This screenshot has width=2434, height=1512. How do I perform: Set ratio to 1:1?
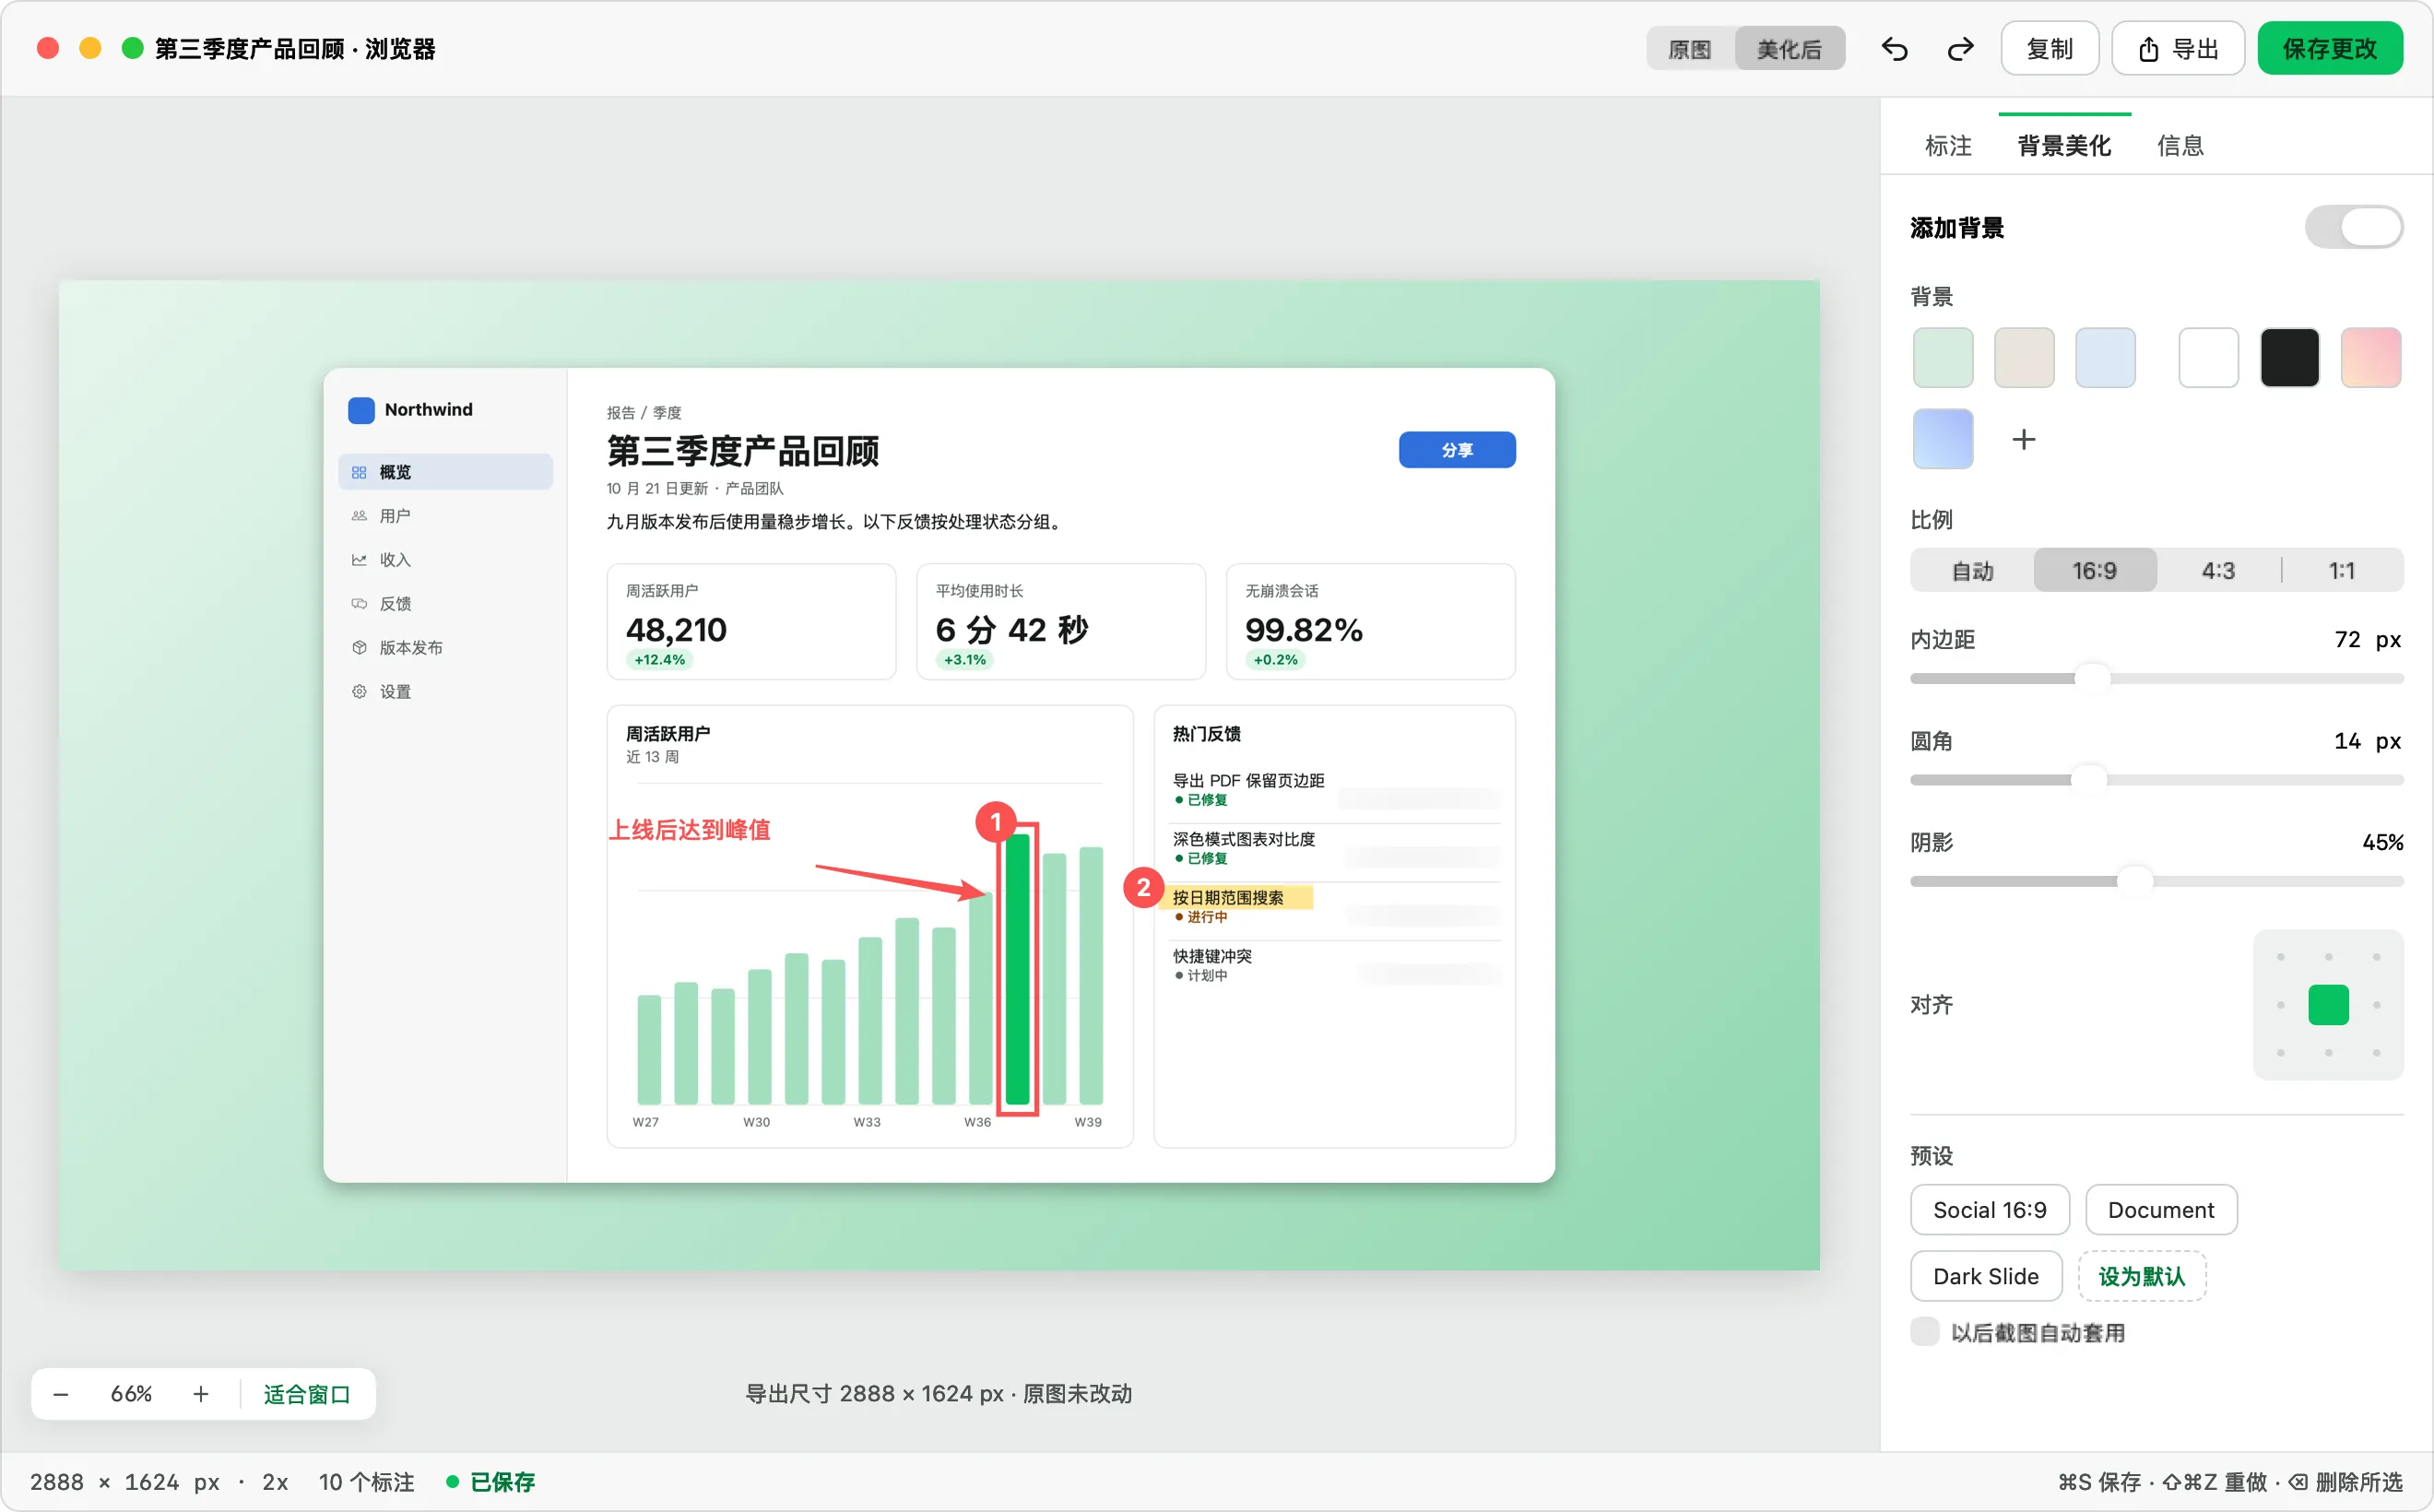2341,571
